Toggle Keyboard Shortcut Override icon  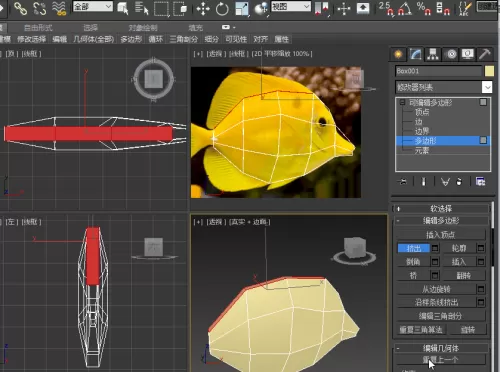(x=363, y=9)
